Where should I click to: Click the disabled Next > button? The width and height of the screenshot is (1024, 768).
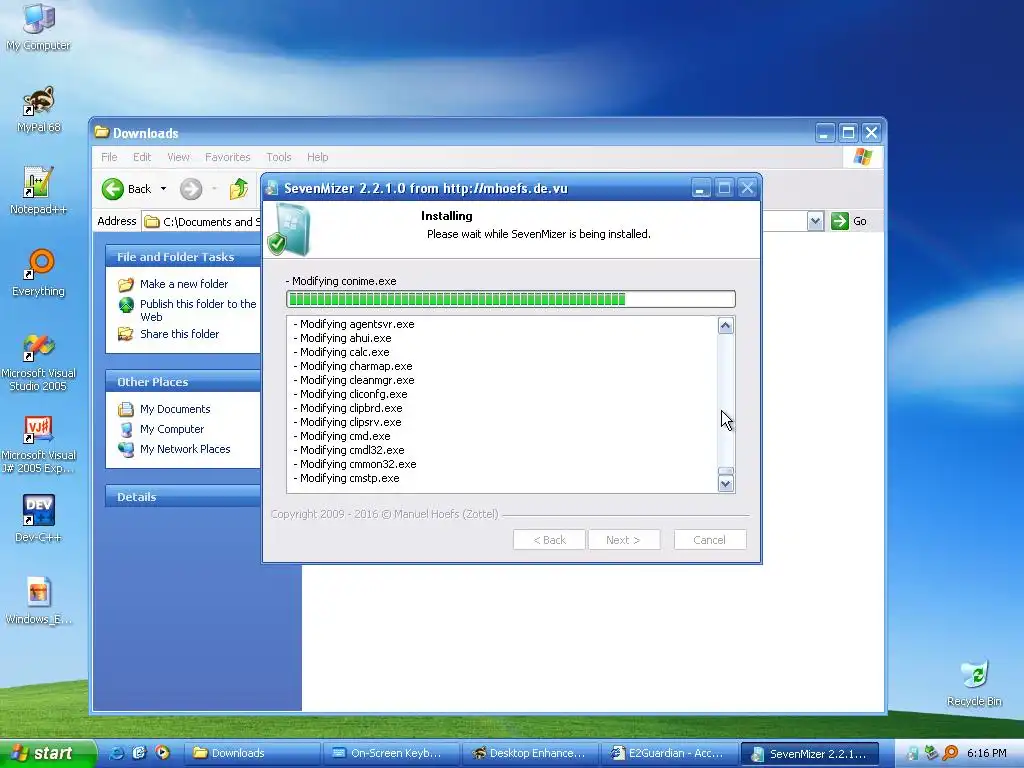624,540
